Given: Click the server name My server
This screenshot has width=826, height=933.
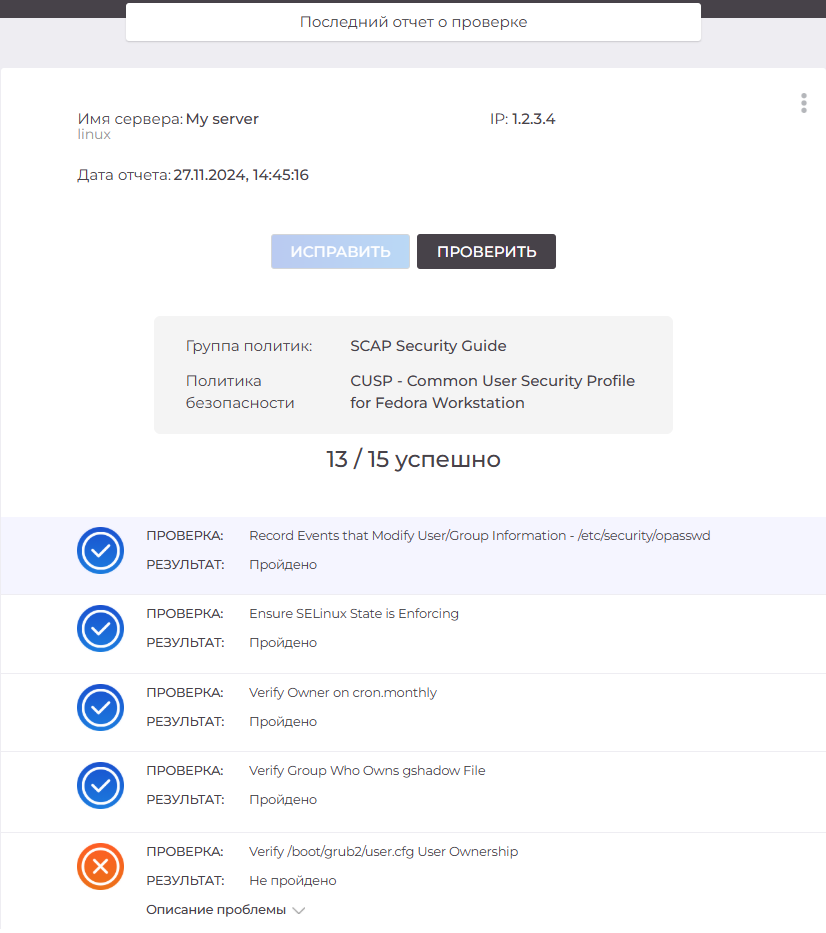Looking at the screenshot, I should [222, 119].
